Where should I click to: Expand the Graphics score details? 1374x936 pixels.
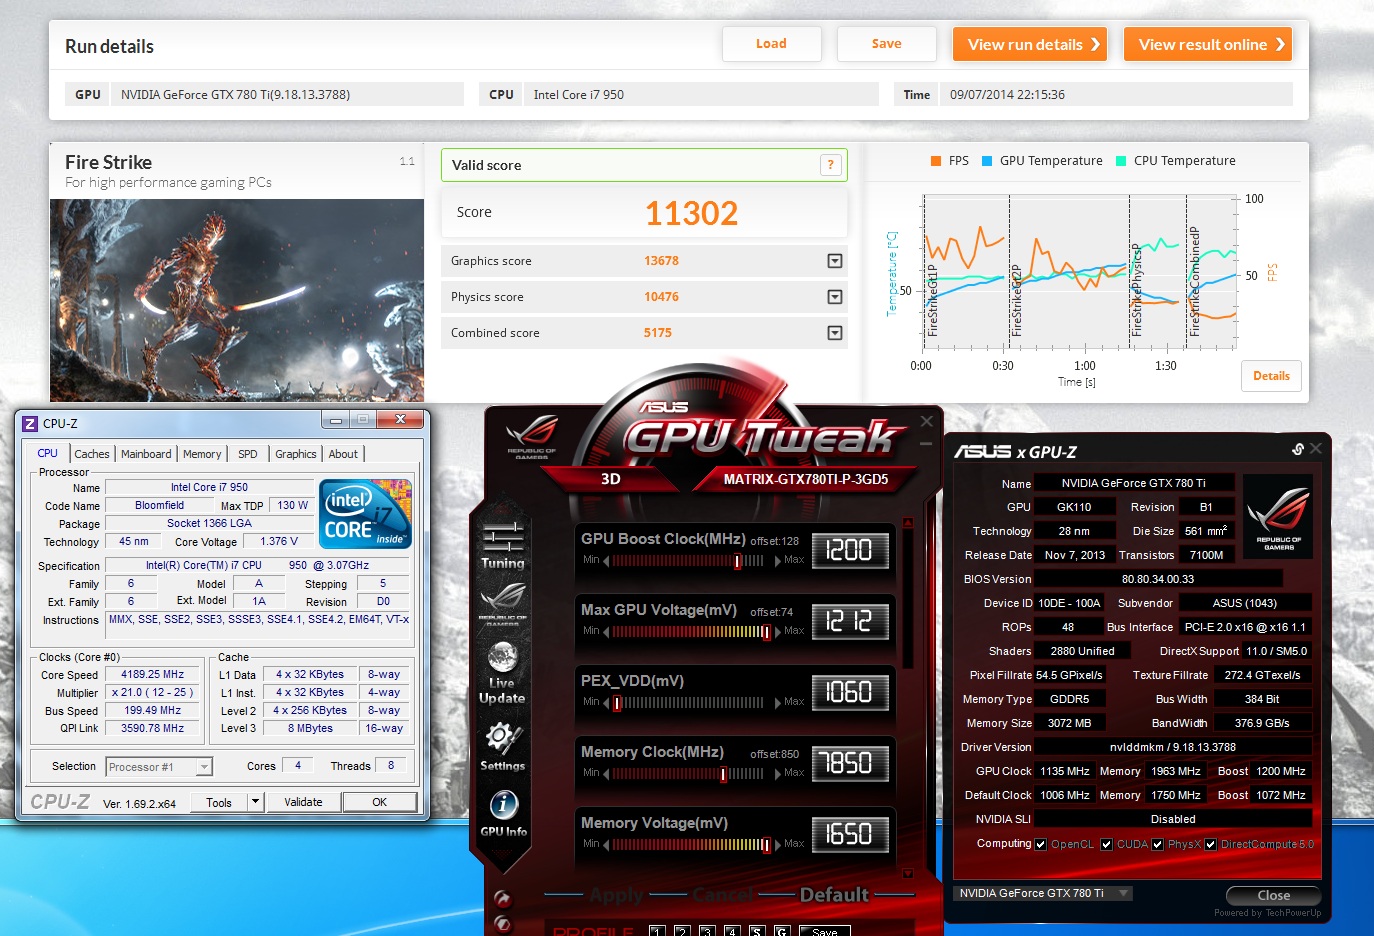(835, 261)
